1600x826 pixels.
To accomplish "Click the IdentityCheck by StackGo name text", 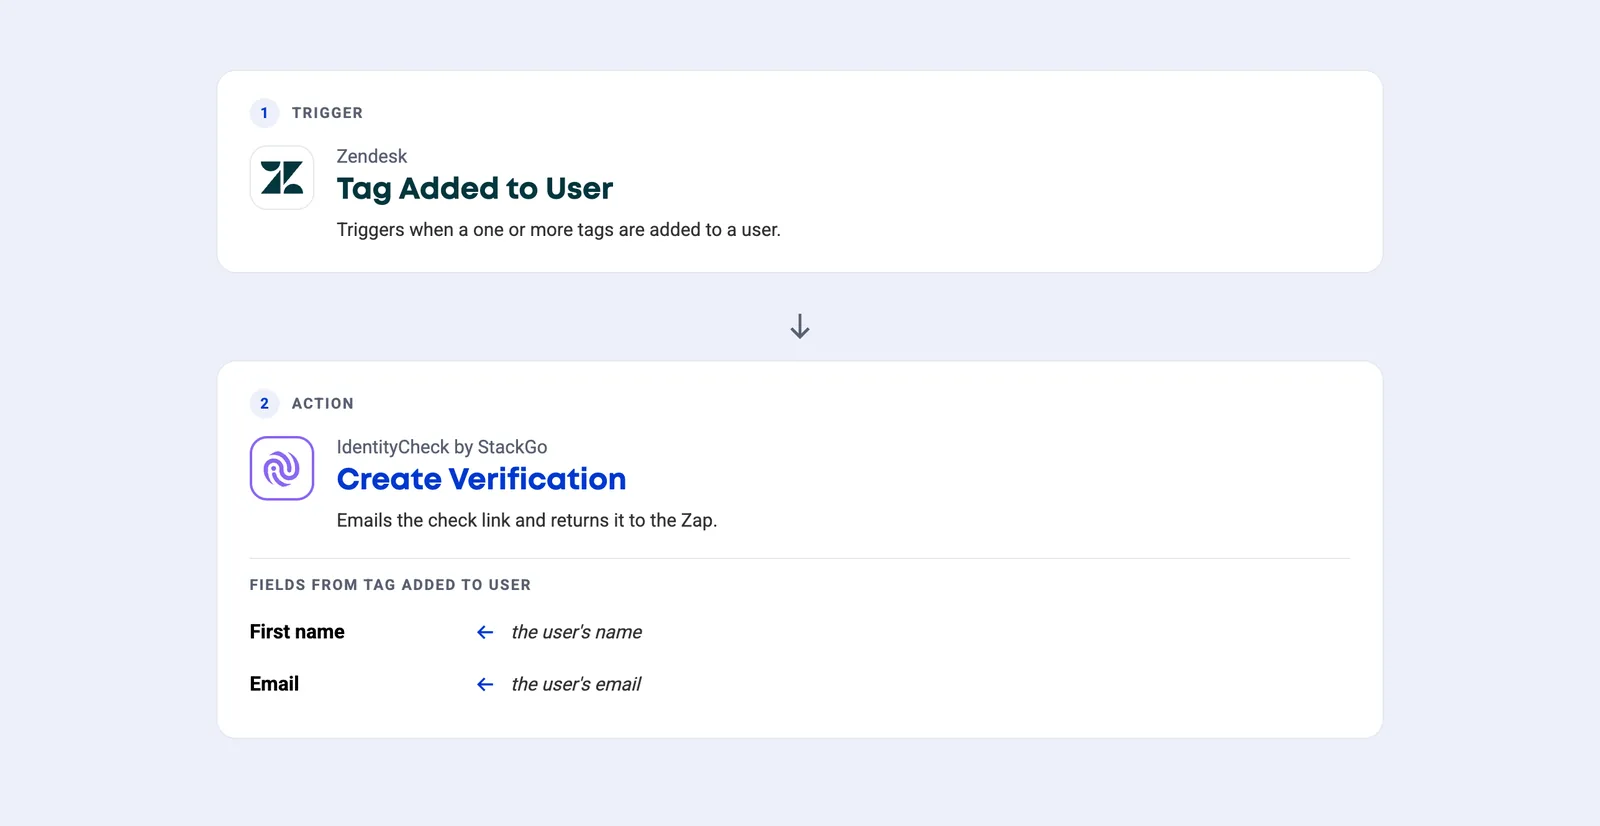I will (442, 447).
